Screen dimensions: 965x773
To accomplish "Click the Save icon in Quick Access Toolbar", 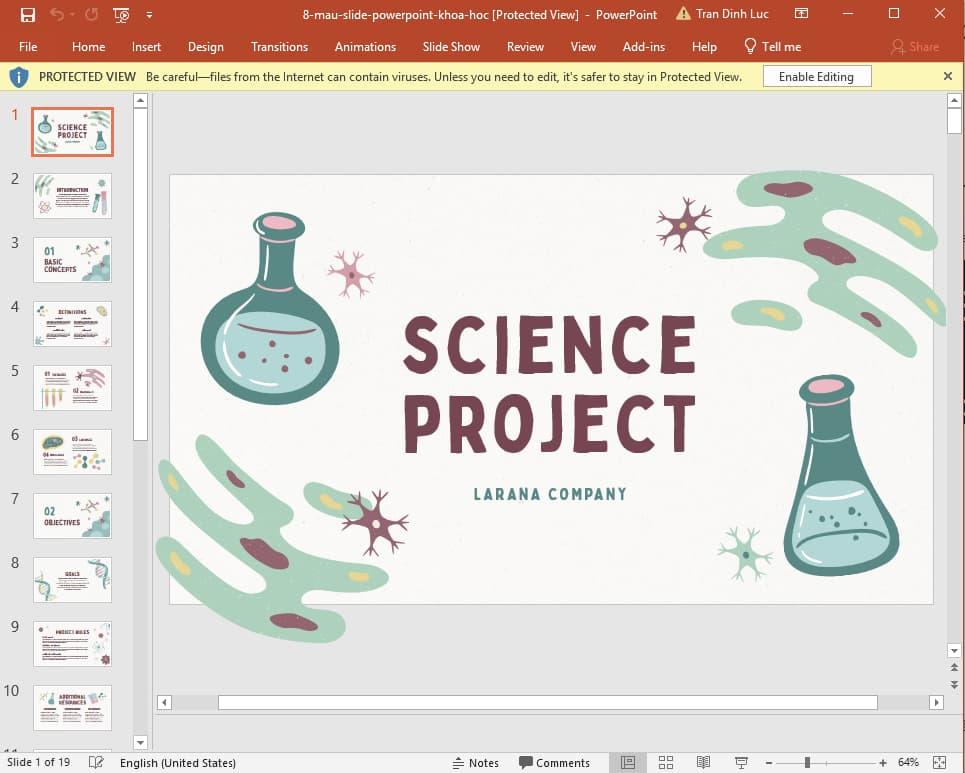I will click(x=27, y=14).
